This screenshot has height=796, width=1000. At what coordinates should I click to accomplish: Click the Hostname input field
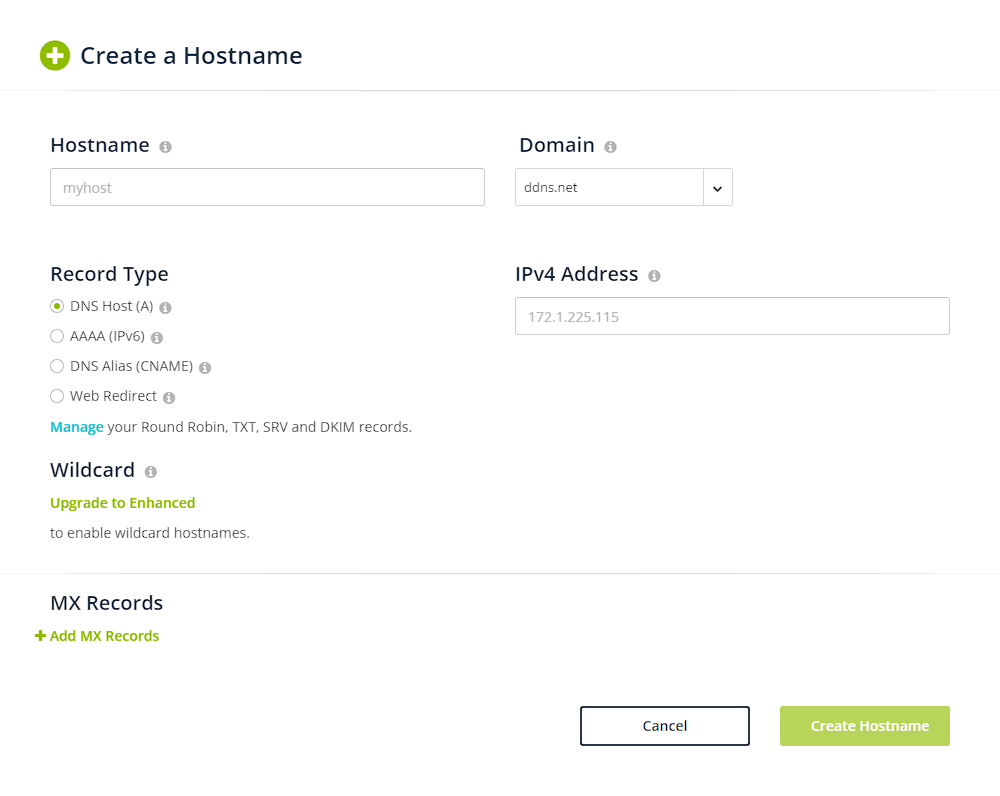click(x=267, y=188)
